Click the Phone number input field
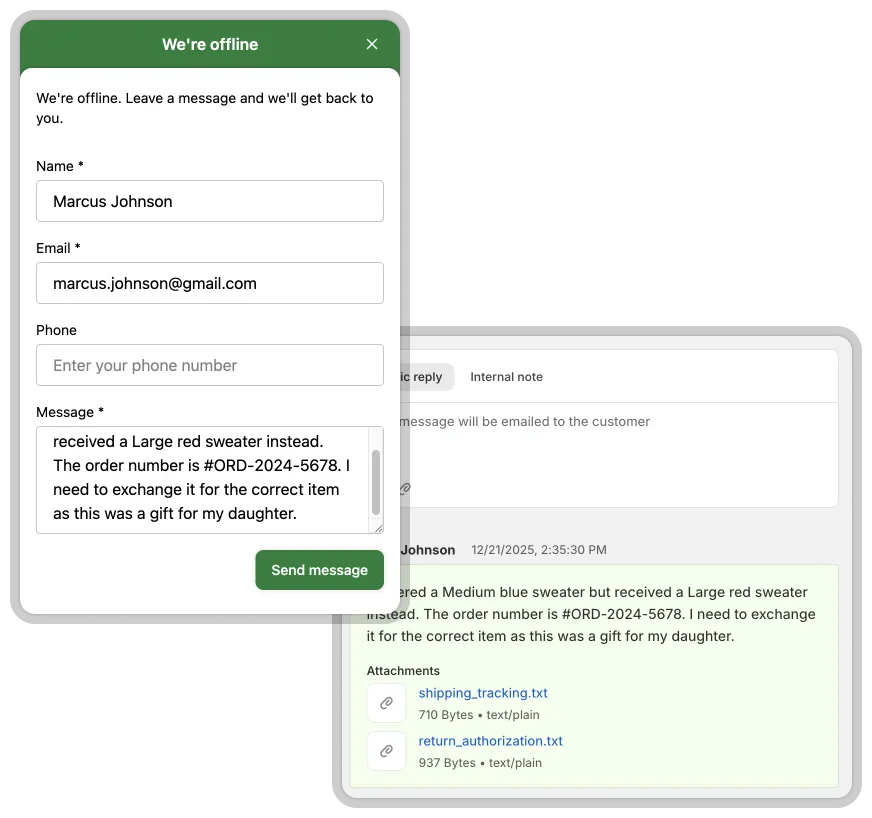Image resolution: width=872 pixels, height=818 pixels. (x=210, y=365)
